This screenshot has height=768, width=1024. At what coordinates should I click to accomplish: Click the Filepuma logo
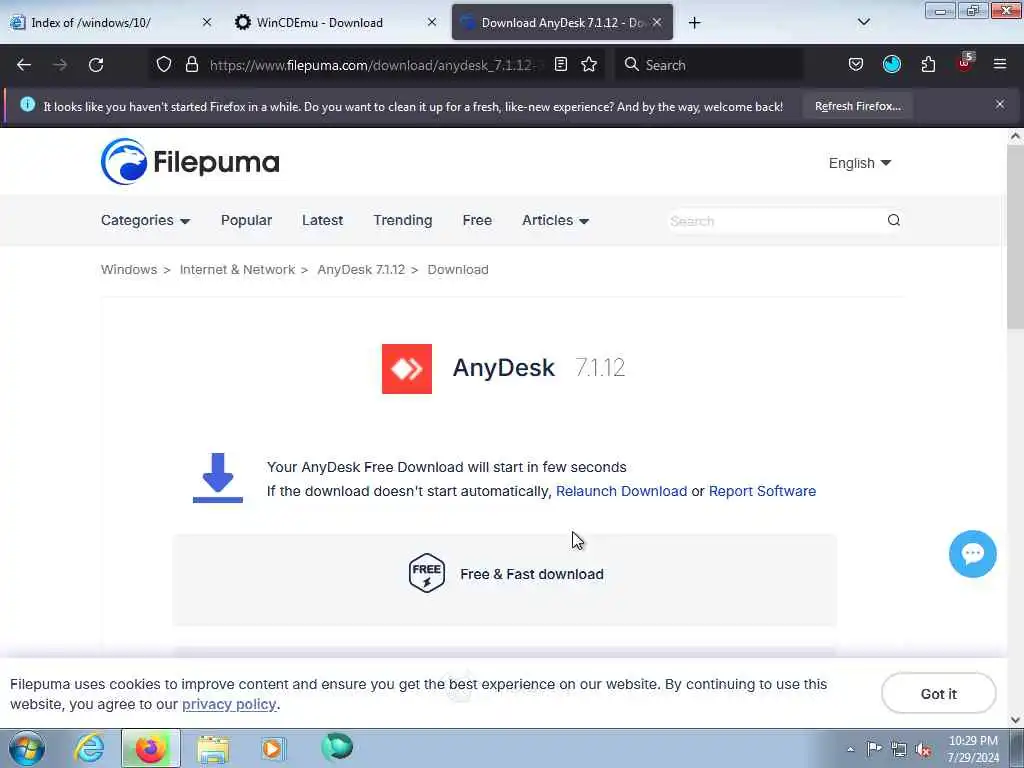(x=190, y=161)
